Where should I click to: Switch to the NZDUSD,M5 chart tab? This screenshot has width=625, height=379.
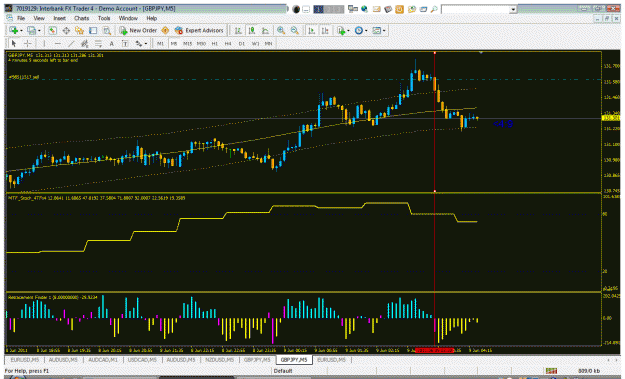click(x=219, y=360)
